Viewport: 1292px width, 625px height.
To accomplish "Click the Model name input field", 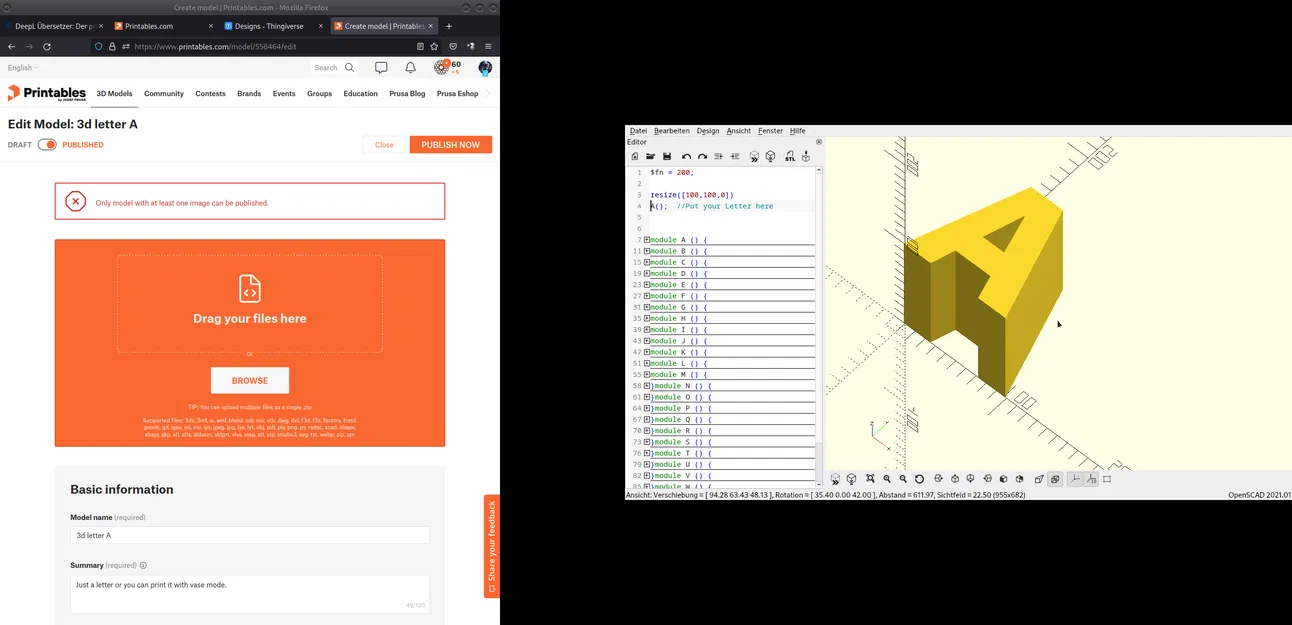I will click(249, 535).
